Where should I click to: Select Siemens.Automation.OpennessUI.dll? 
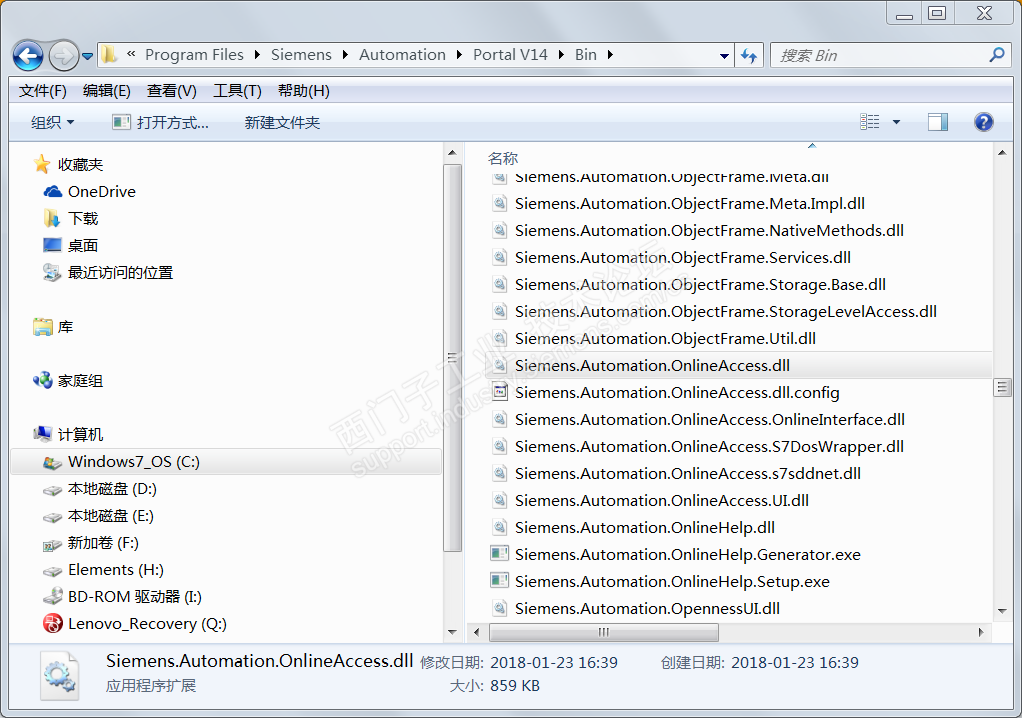[x=647, y=609]
